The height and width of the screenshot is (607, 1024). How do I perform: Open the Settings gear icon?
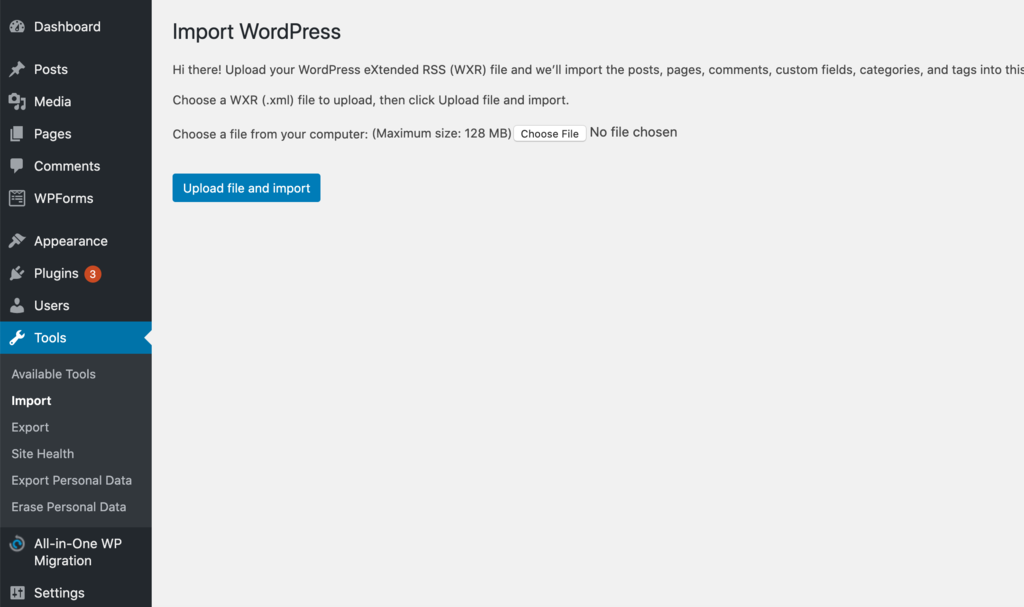[17, 592]
